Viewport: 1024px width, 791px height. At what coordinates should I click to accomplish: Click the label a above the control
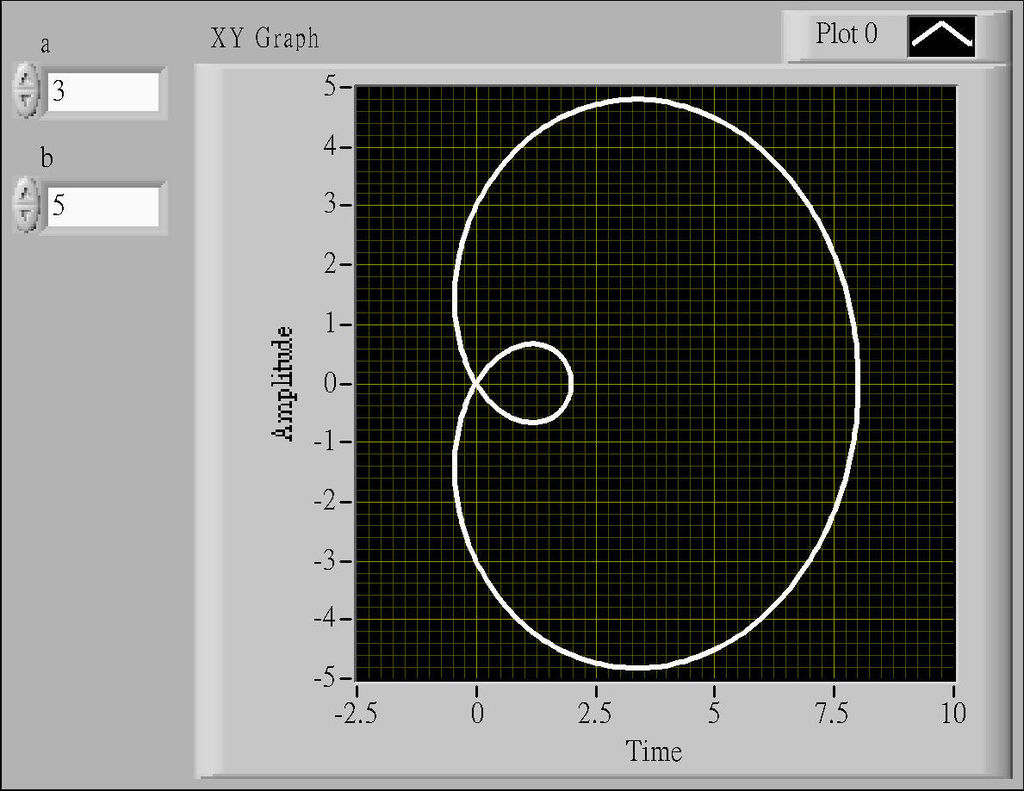45,44
